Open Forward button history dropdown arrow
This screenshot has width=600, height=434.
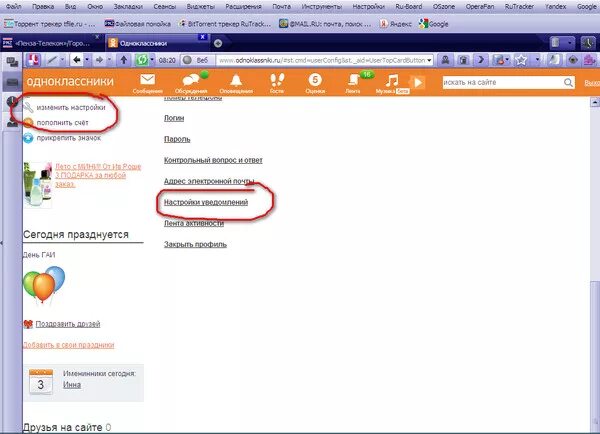[109, 60]
